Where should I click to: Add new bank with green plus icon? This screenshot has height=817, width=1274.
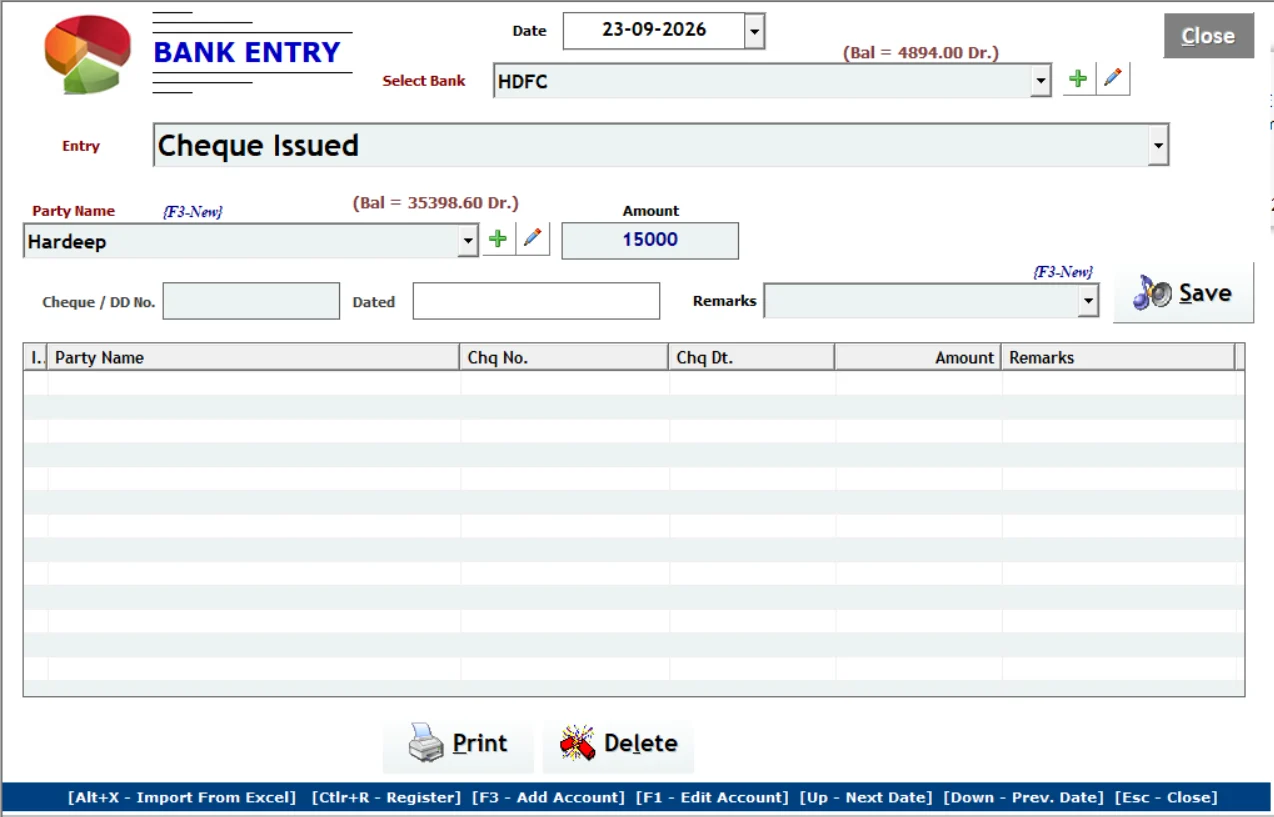tap(1078, 79)
